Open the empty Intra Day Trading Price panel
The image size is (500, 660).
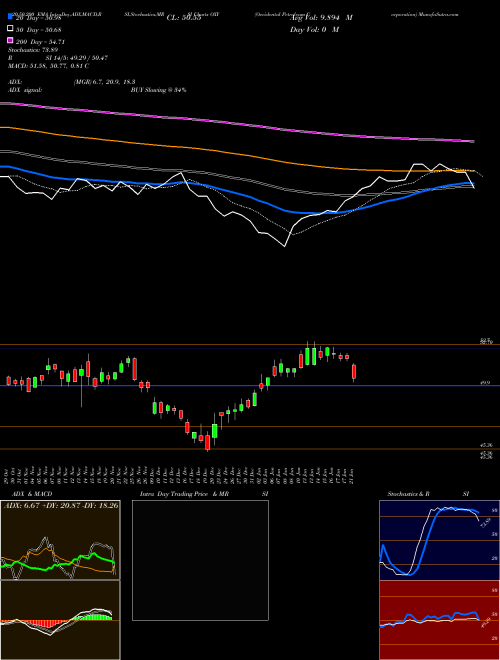pos(200,560)
